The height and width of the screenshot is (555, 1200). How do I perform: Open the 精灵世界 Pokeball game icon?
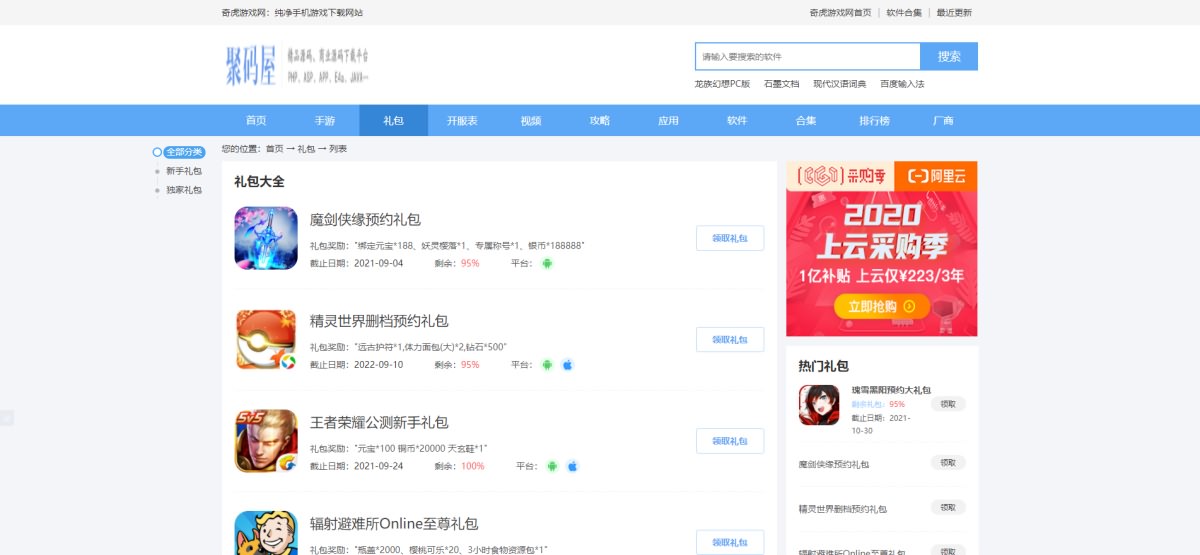pos(266,339)
